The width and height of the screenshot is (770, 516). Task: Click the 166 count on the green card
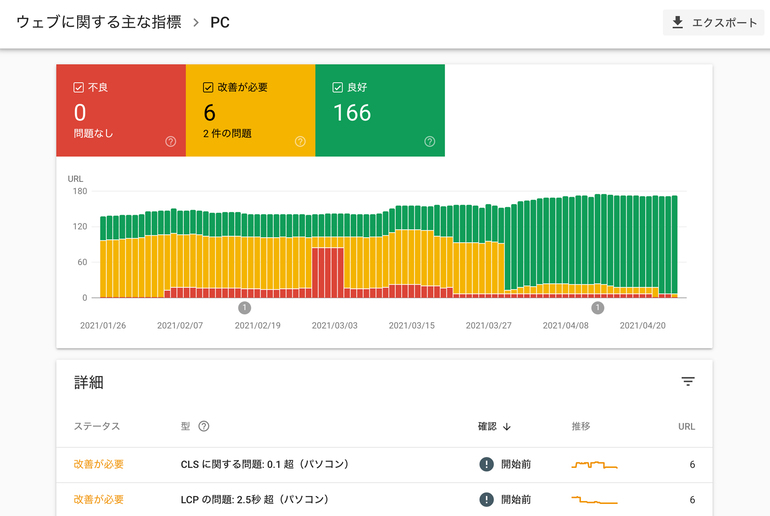click(x=352, y=113)
